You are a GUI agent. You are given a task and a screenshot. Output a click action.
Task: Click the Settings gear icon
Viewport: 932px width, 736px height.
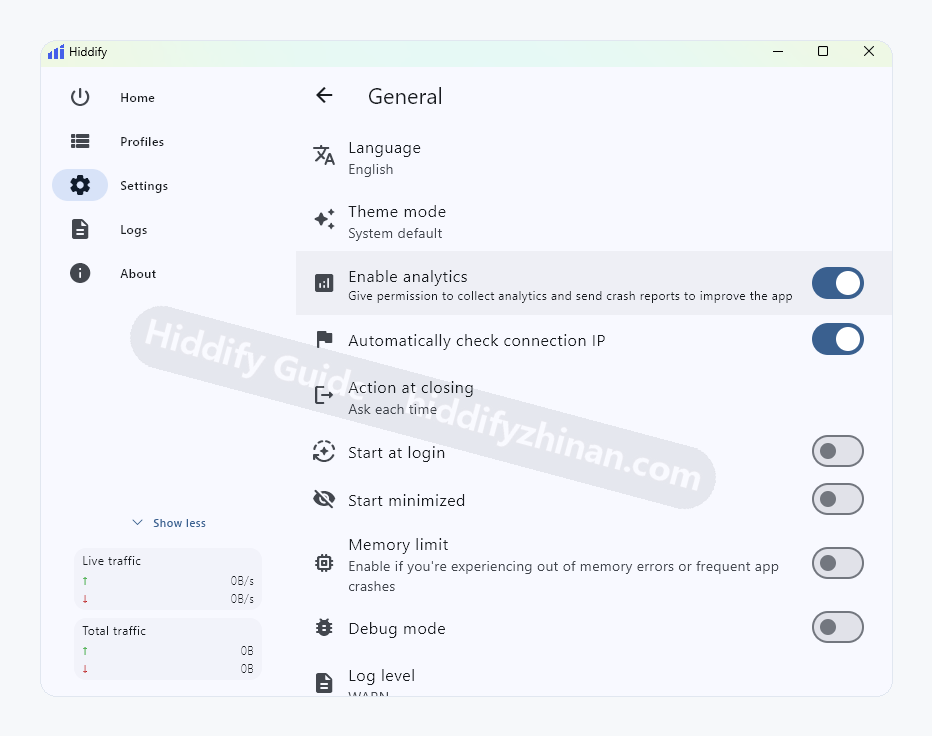pyautogui.click(x=80, y=185)
